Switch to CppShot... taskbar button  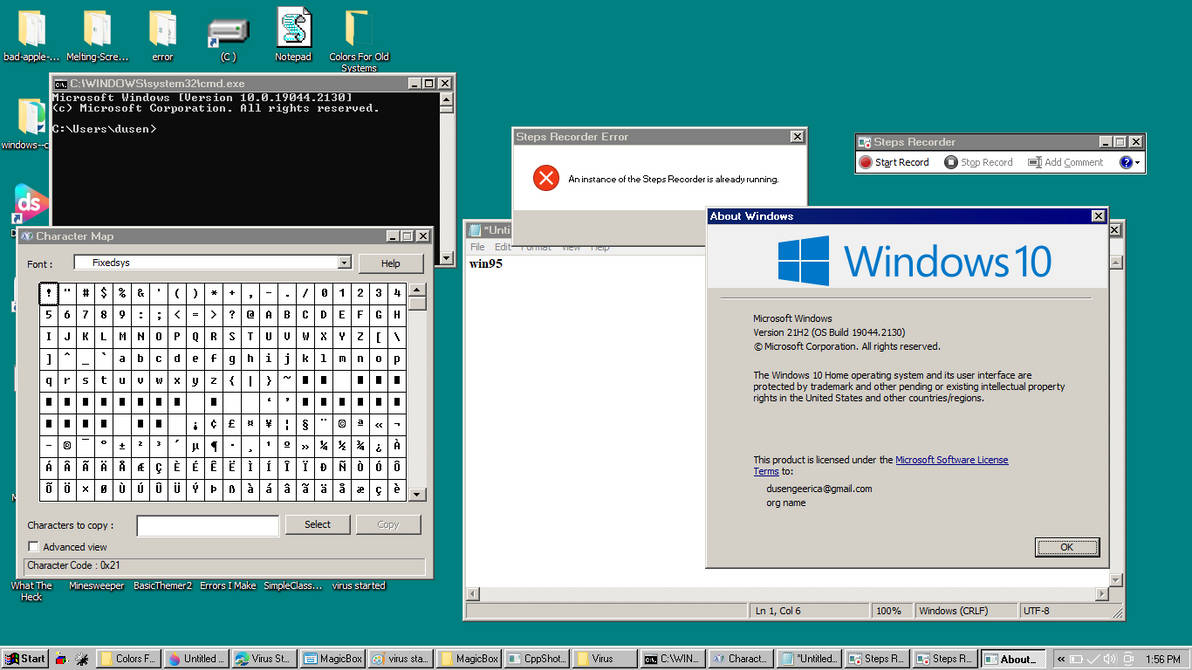(x=537, y=659)
